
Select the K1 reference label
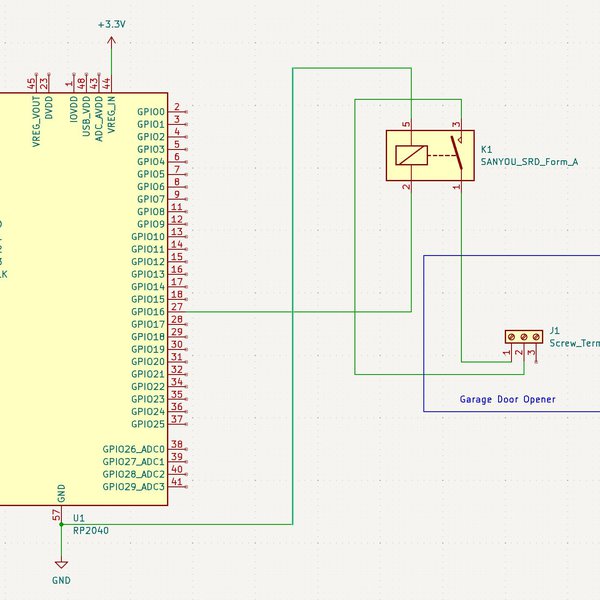[x=486, y=149]
